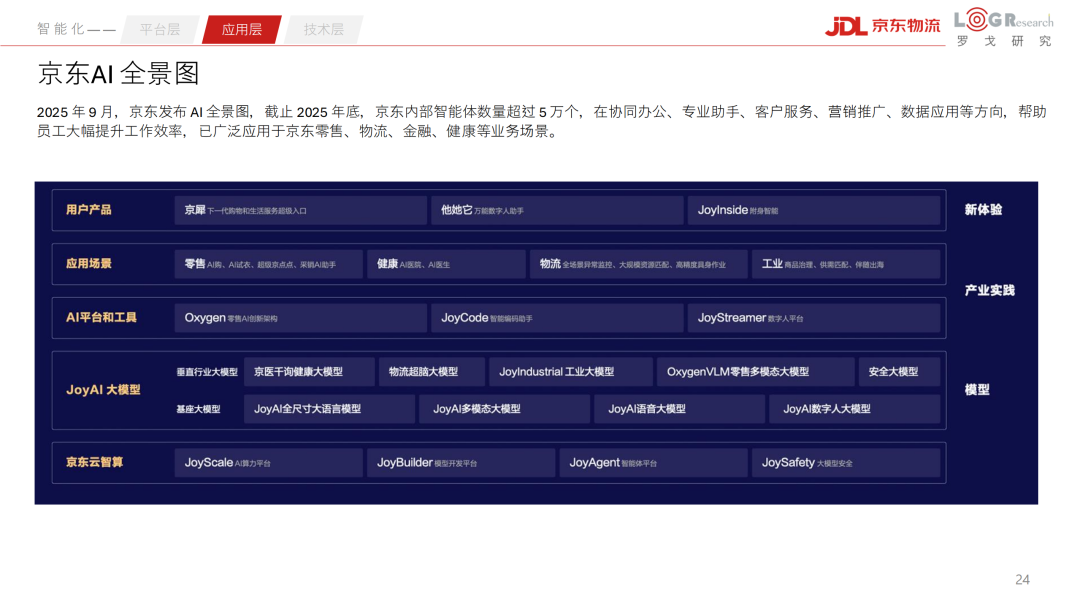Select the 平台层 tab

coord(160,29)
